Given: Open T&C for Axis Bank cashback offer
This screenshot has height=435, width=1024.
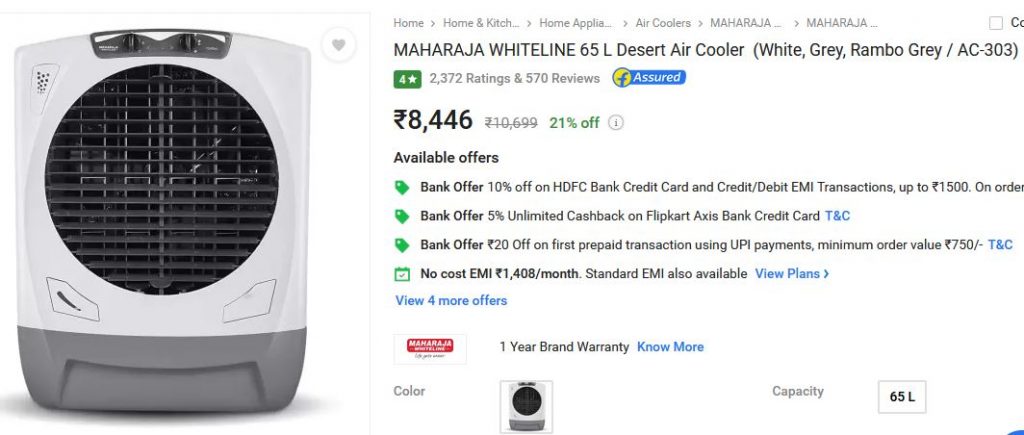Looking at the screenshot, I should (x=837, y=216).
